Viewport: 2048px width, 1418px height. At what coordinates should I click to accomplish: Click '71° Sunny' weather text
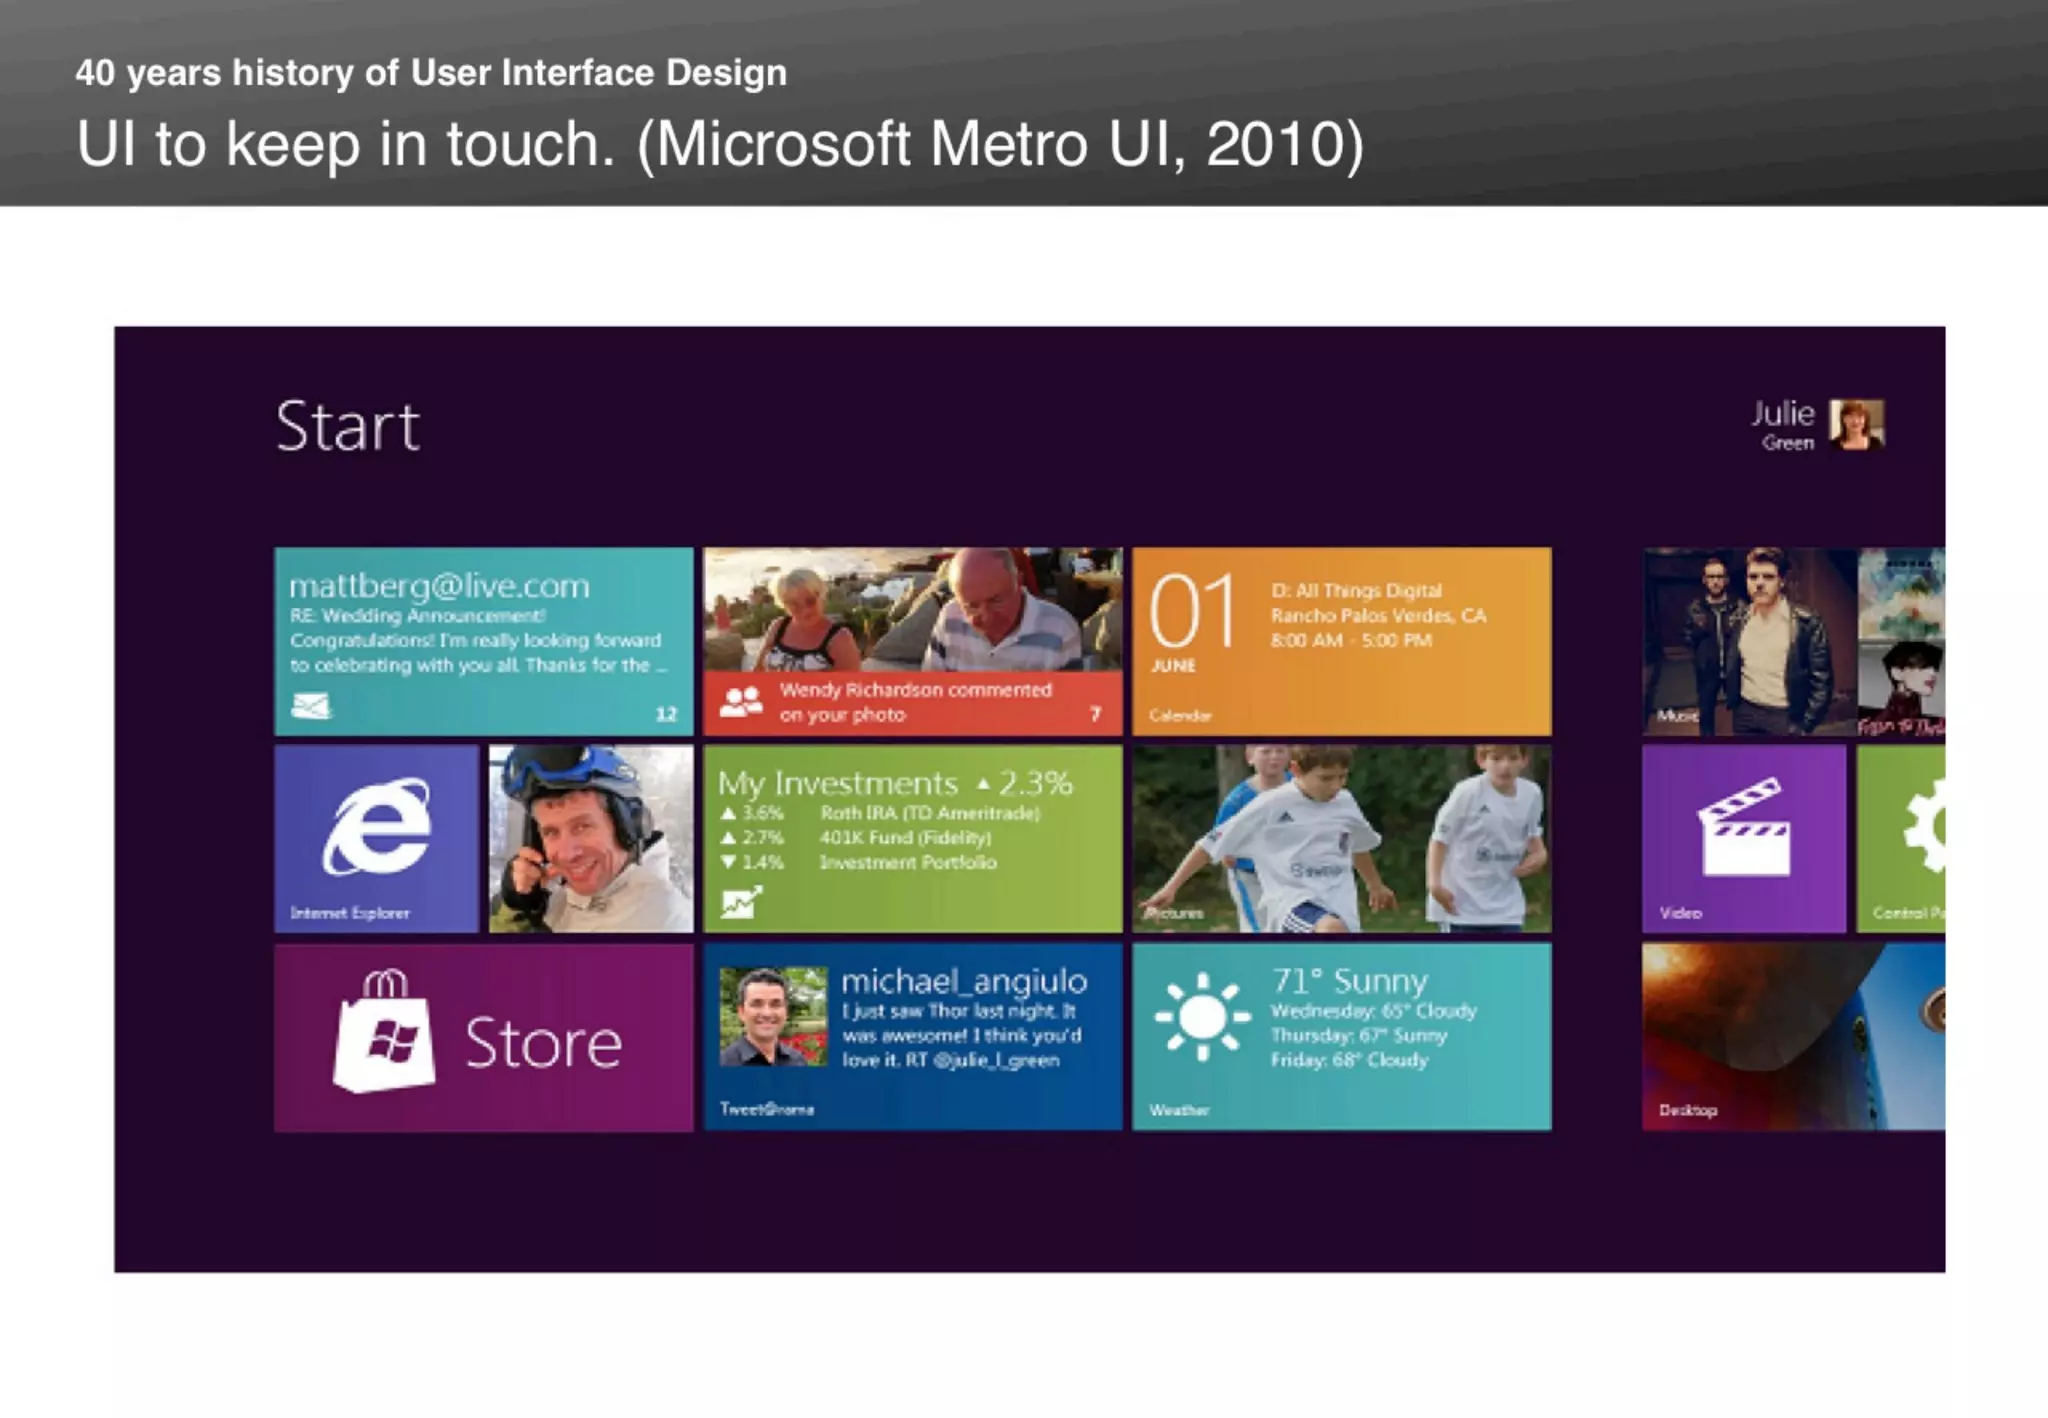tap(1350, 980)
